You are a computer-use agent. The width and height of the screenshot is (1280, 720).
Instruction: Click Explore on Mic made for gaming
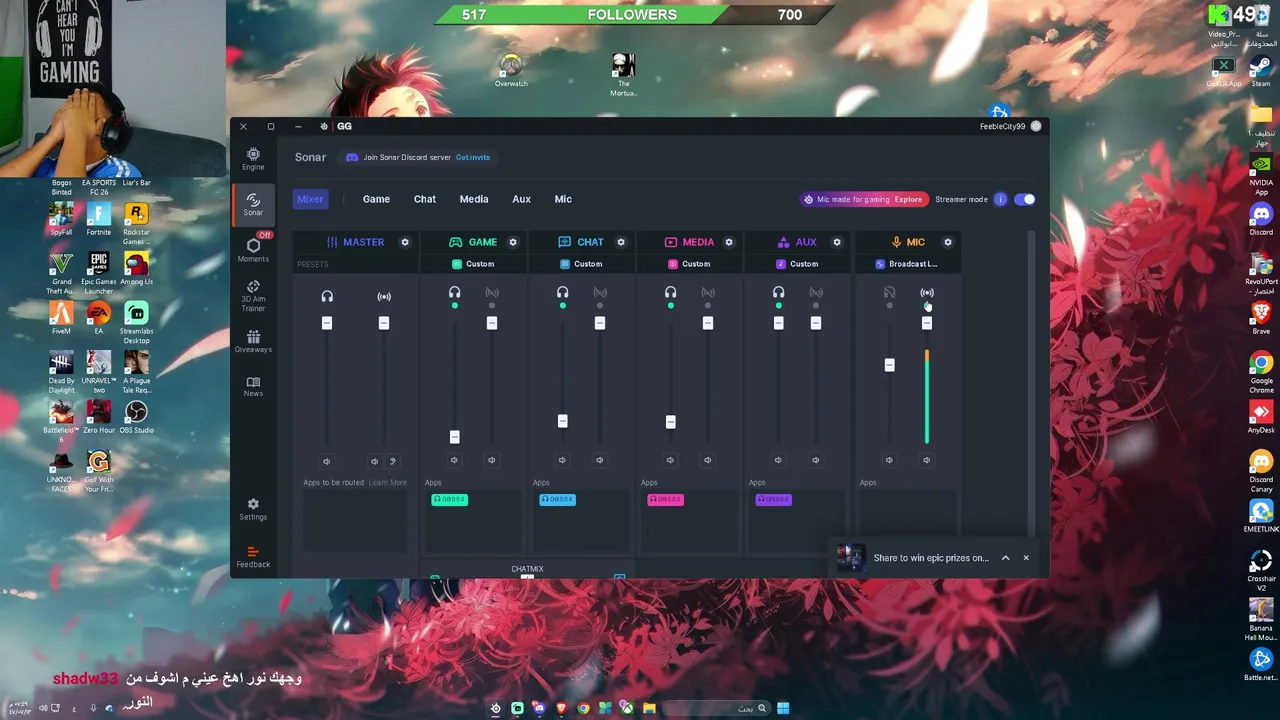click(x=908, y=199)
